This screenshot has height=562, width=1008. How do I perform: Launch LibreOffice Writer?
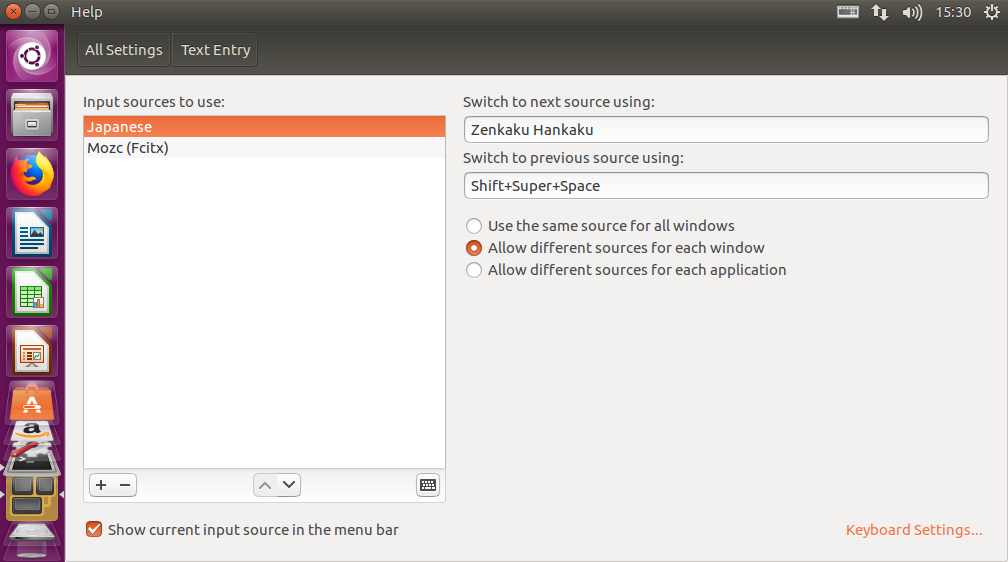click(32, 233)
